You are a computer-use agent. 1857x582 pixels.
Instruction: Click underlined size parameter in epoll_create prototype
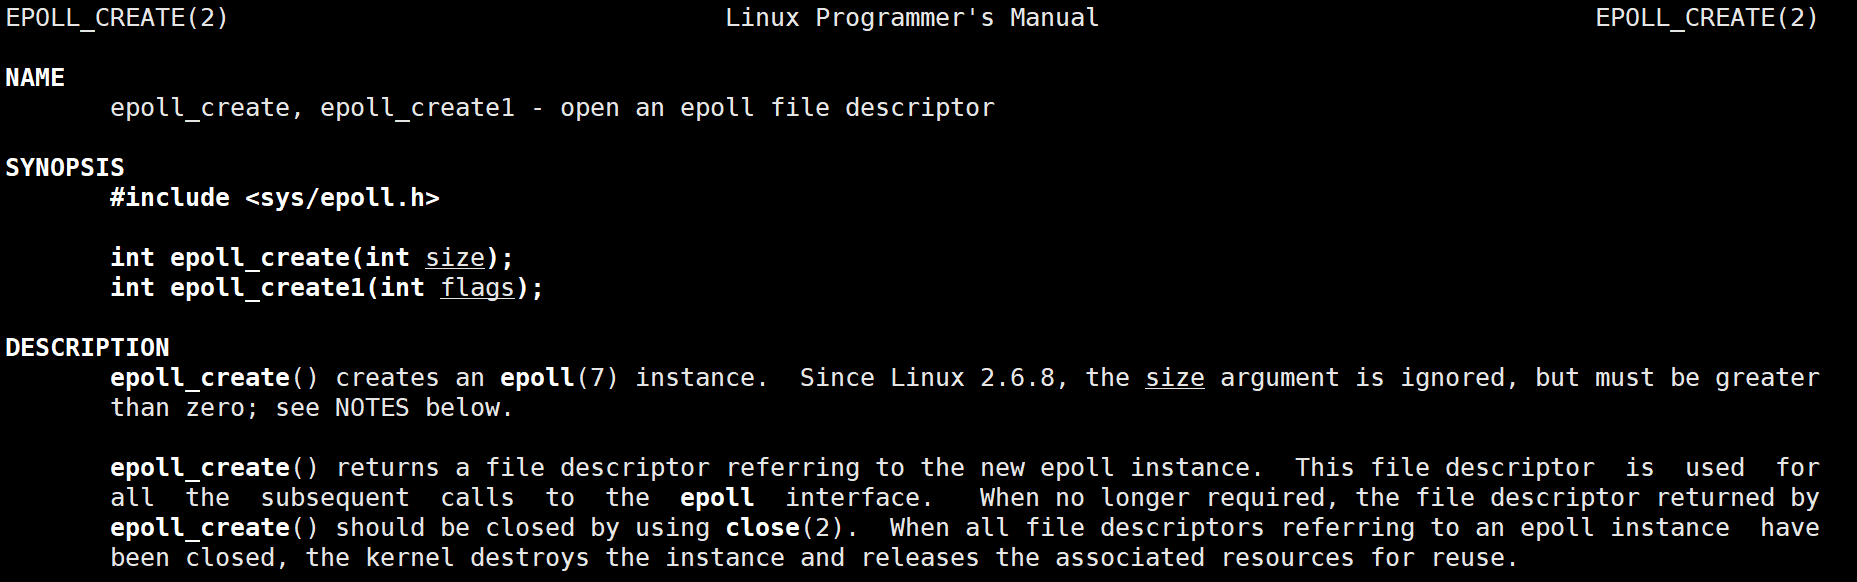point(455,258)
